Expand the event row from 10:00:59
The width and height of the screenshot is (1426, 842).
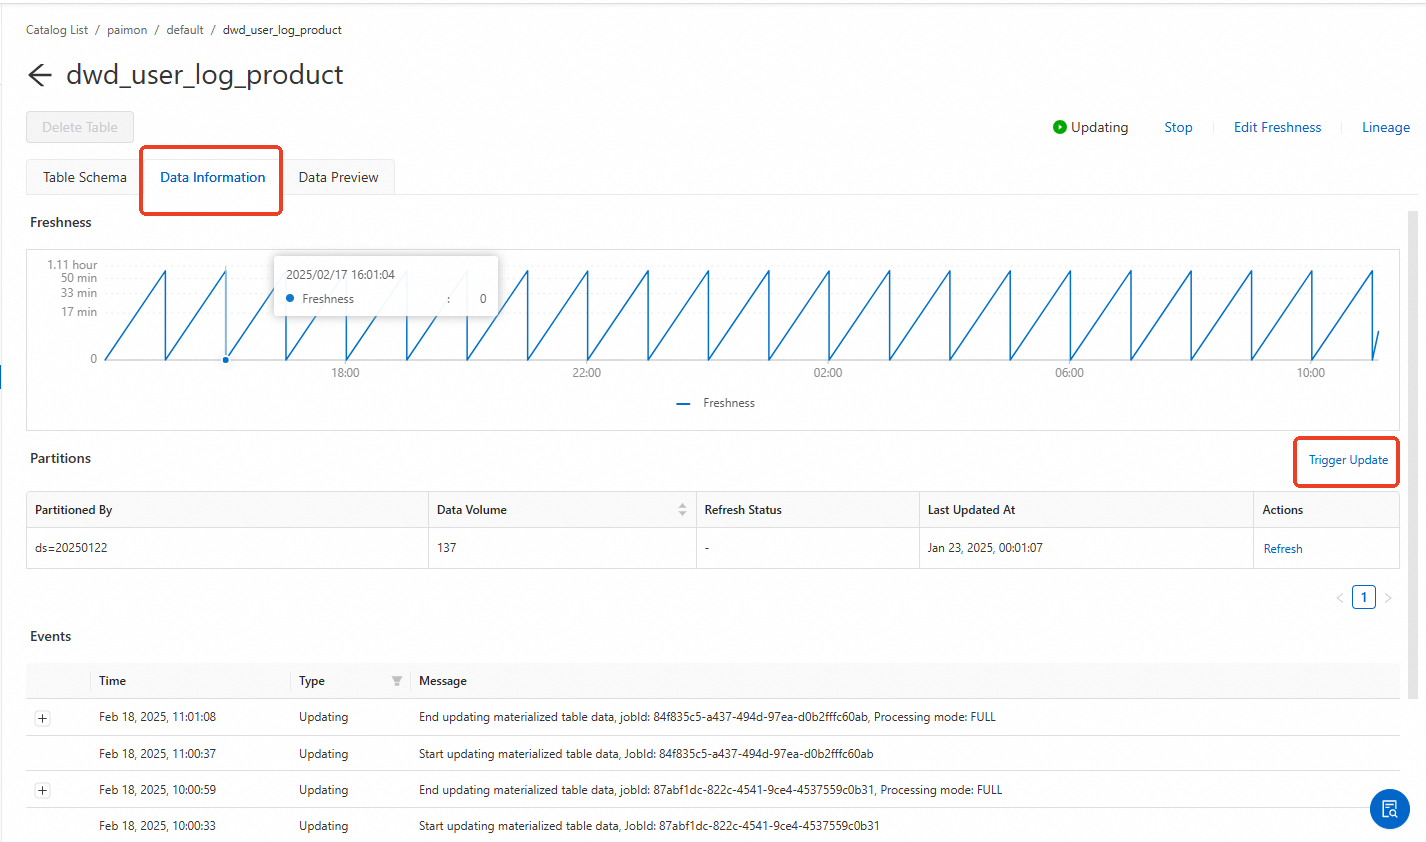[x=41, y=790]
